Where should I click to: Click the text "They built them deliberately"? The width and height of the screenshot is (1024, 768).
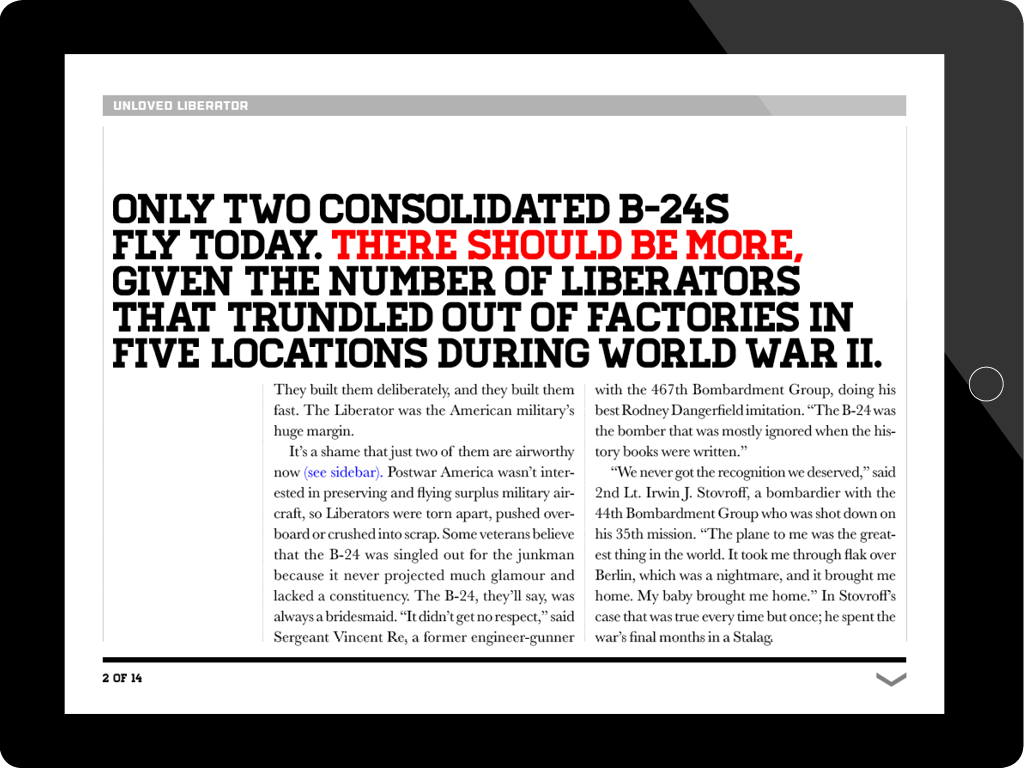[361, 390]
